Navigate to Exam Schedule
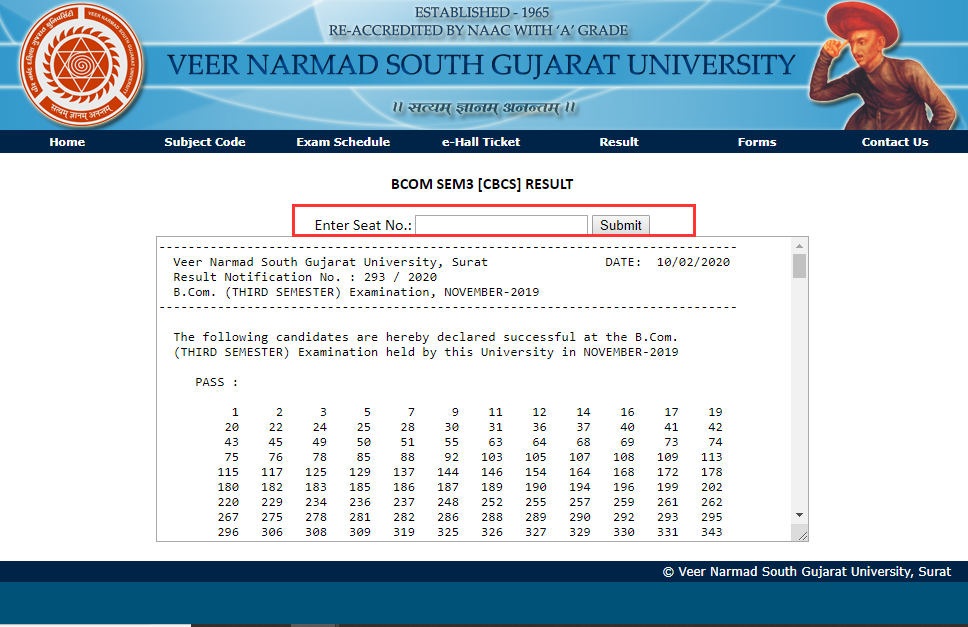Image resolution: width=968 pixels, height=627 pixels. pyautogui.click(x=342, y=141)
